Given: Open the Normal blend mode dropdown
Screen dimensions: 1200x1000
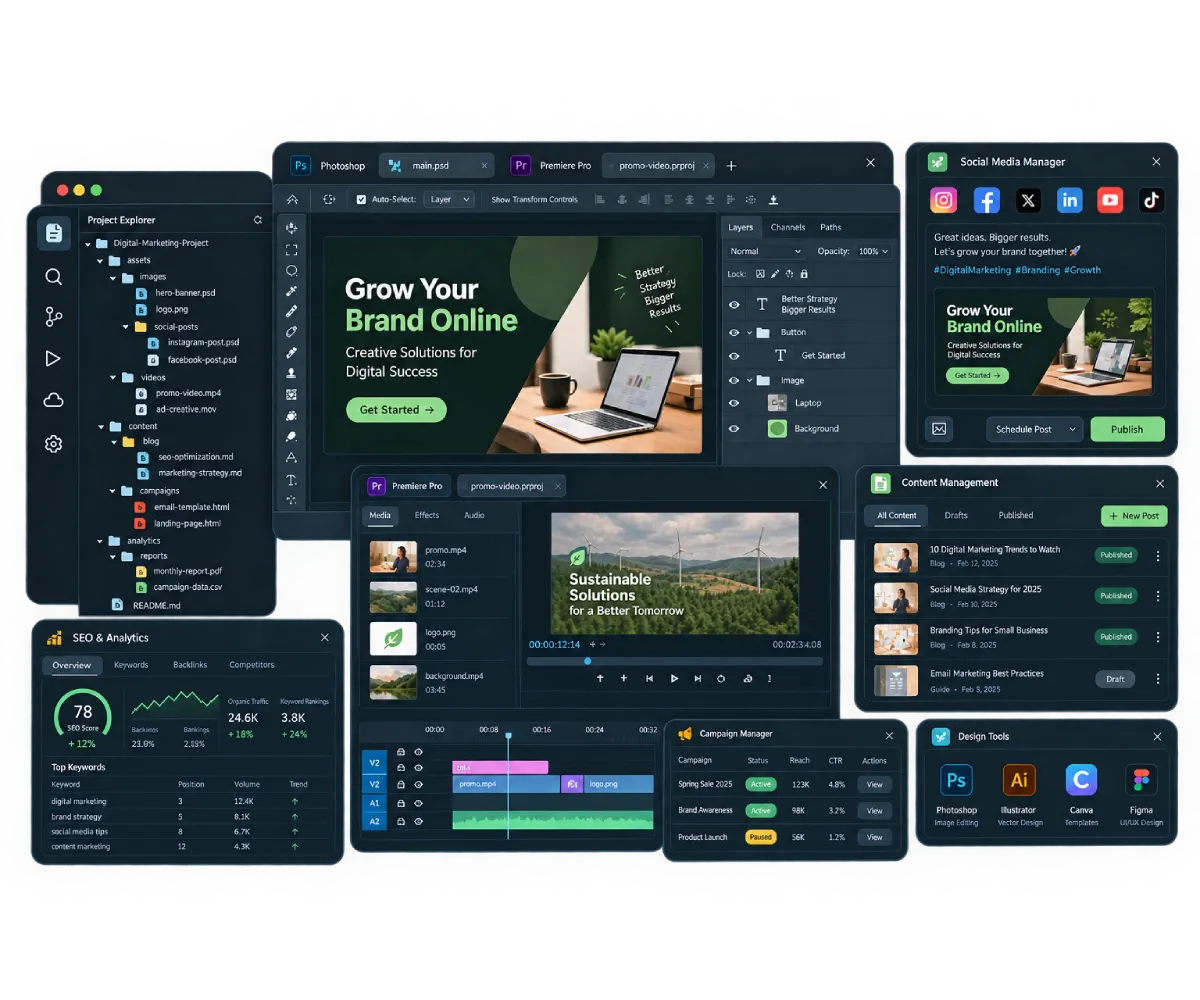Looking at the screenshot, I should [766, 251].
